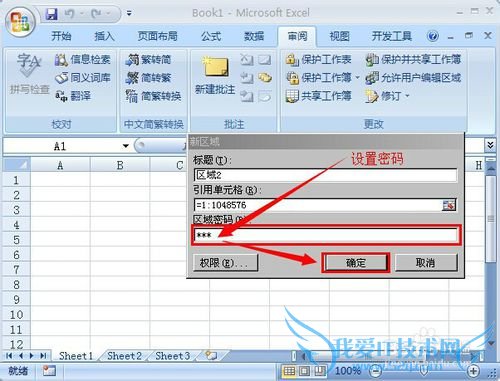Switch to the 插入 ribbon tab

[x=104, y=36]
